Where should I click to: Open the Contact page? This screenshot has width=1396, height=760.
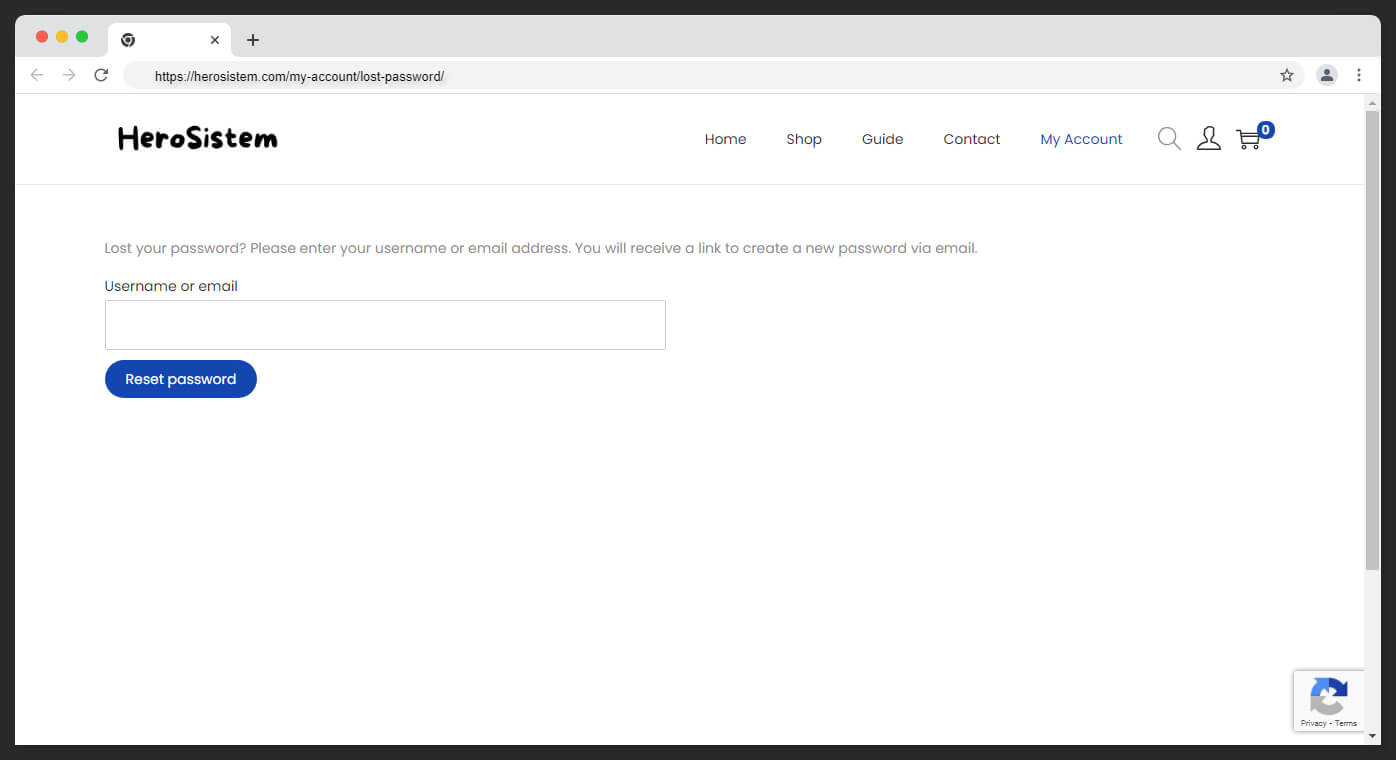click(x=971, y=139)
